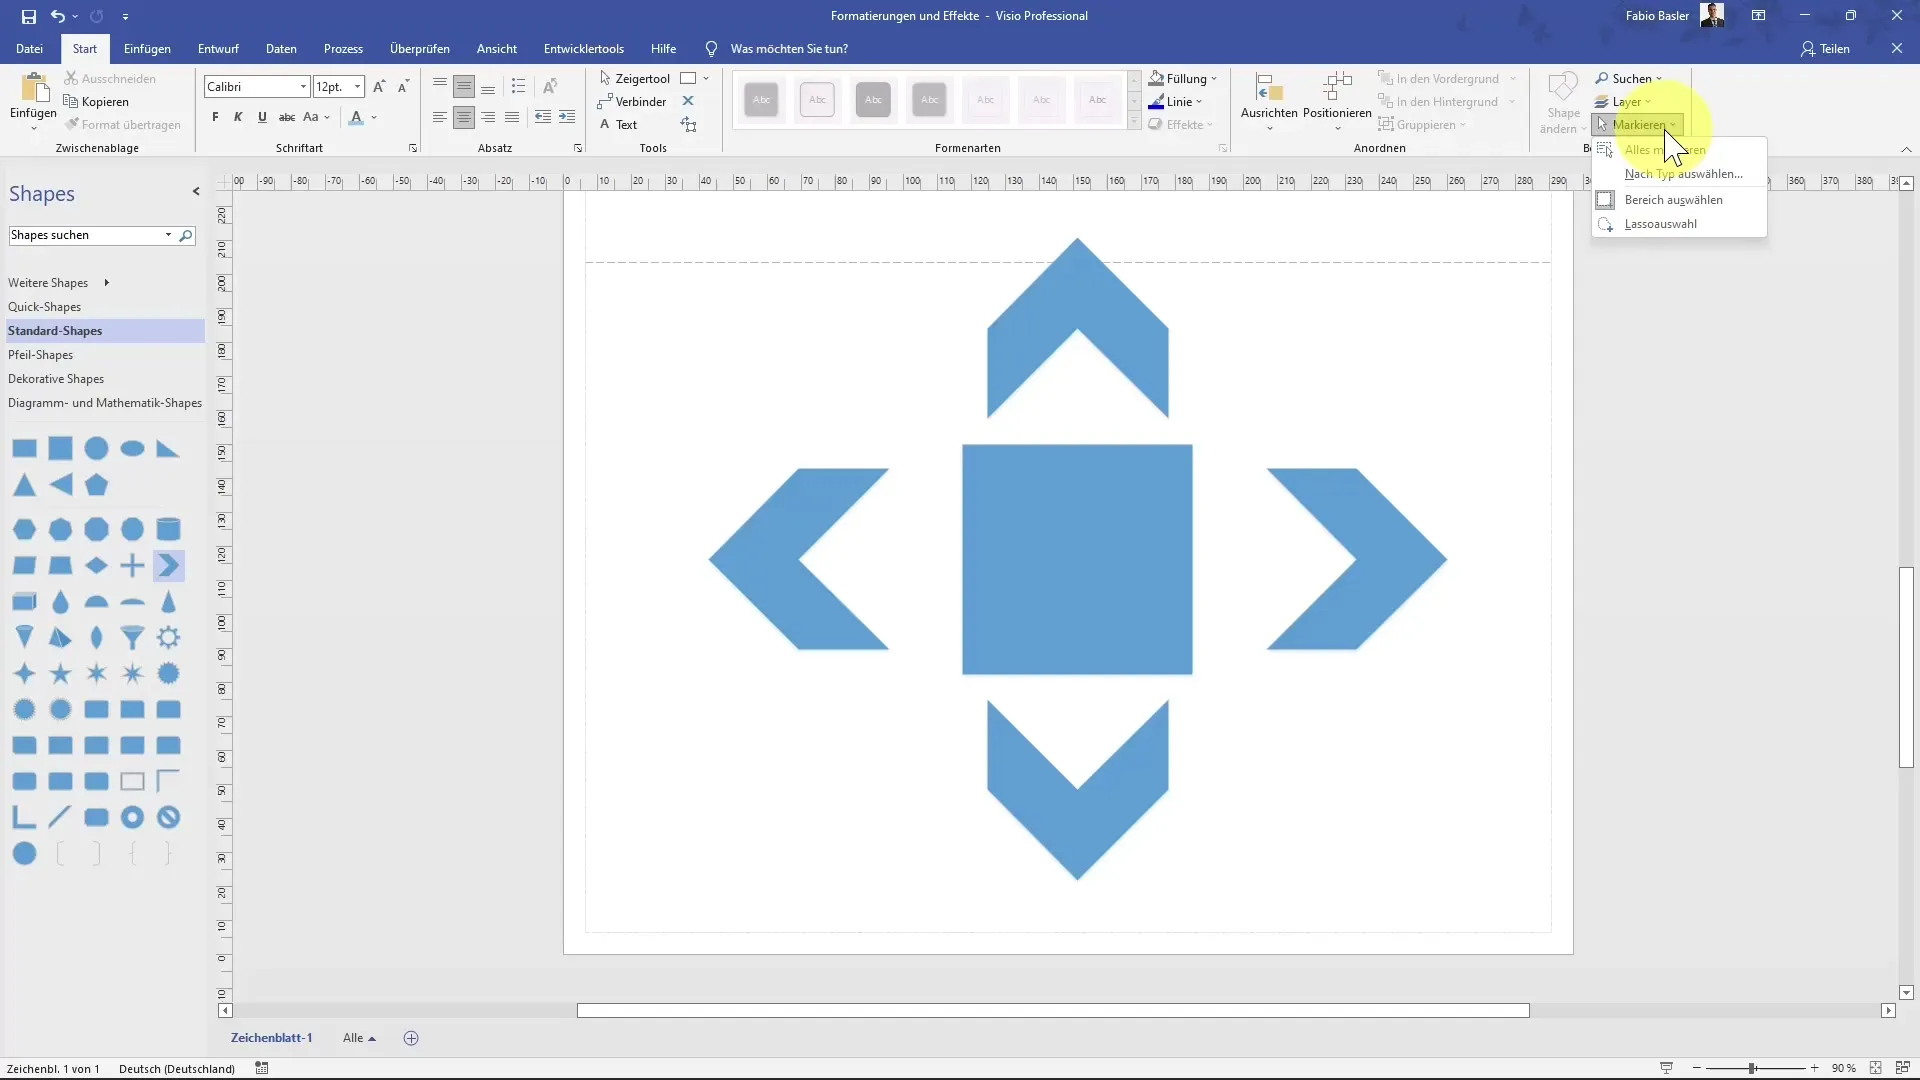
Task: Expand the Formenarten styles gallery
Action: click(1134, 122)
